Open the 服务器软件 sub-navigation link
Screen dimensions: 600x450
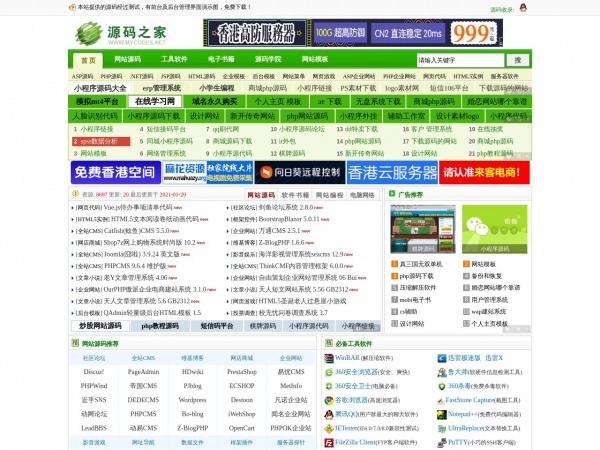pos(504,76)
